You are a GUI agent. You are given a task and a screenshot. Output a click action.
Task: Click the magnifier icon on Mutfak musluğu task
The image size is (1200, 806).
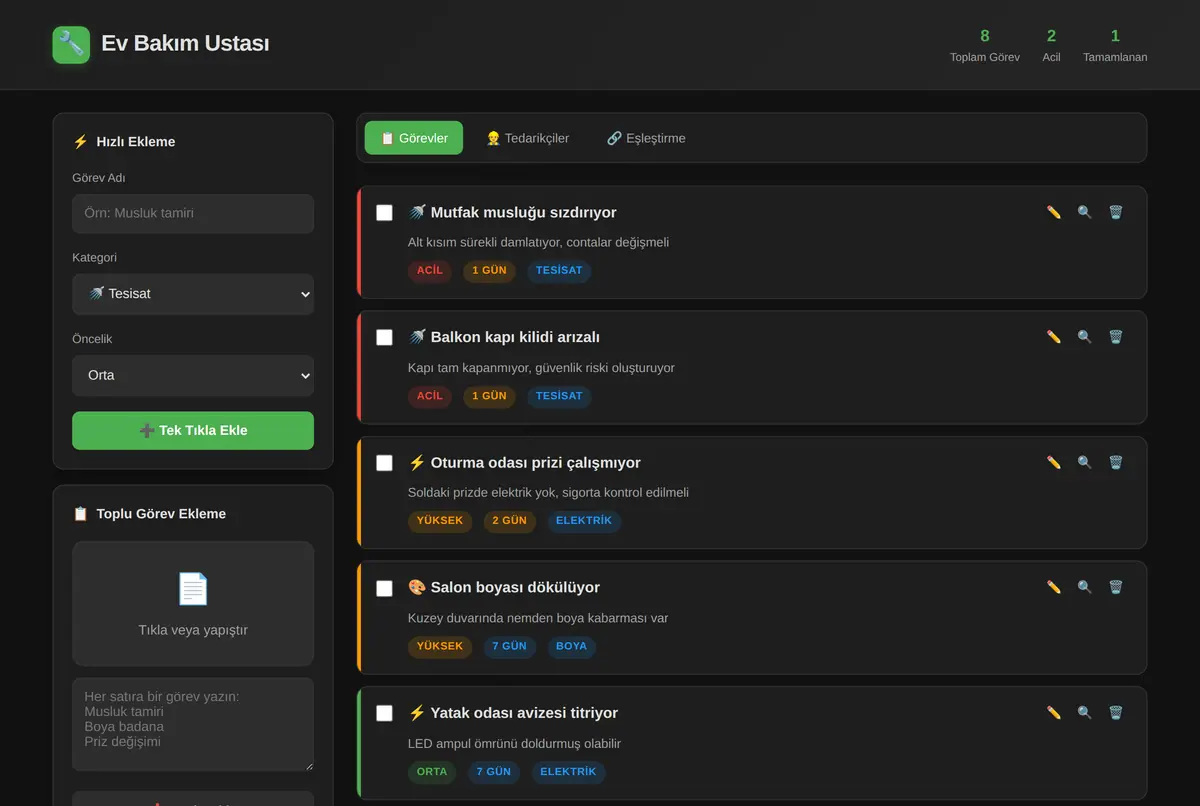(x=1085, y=212)
